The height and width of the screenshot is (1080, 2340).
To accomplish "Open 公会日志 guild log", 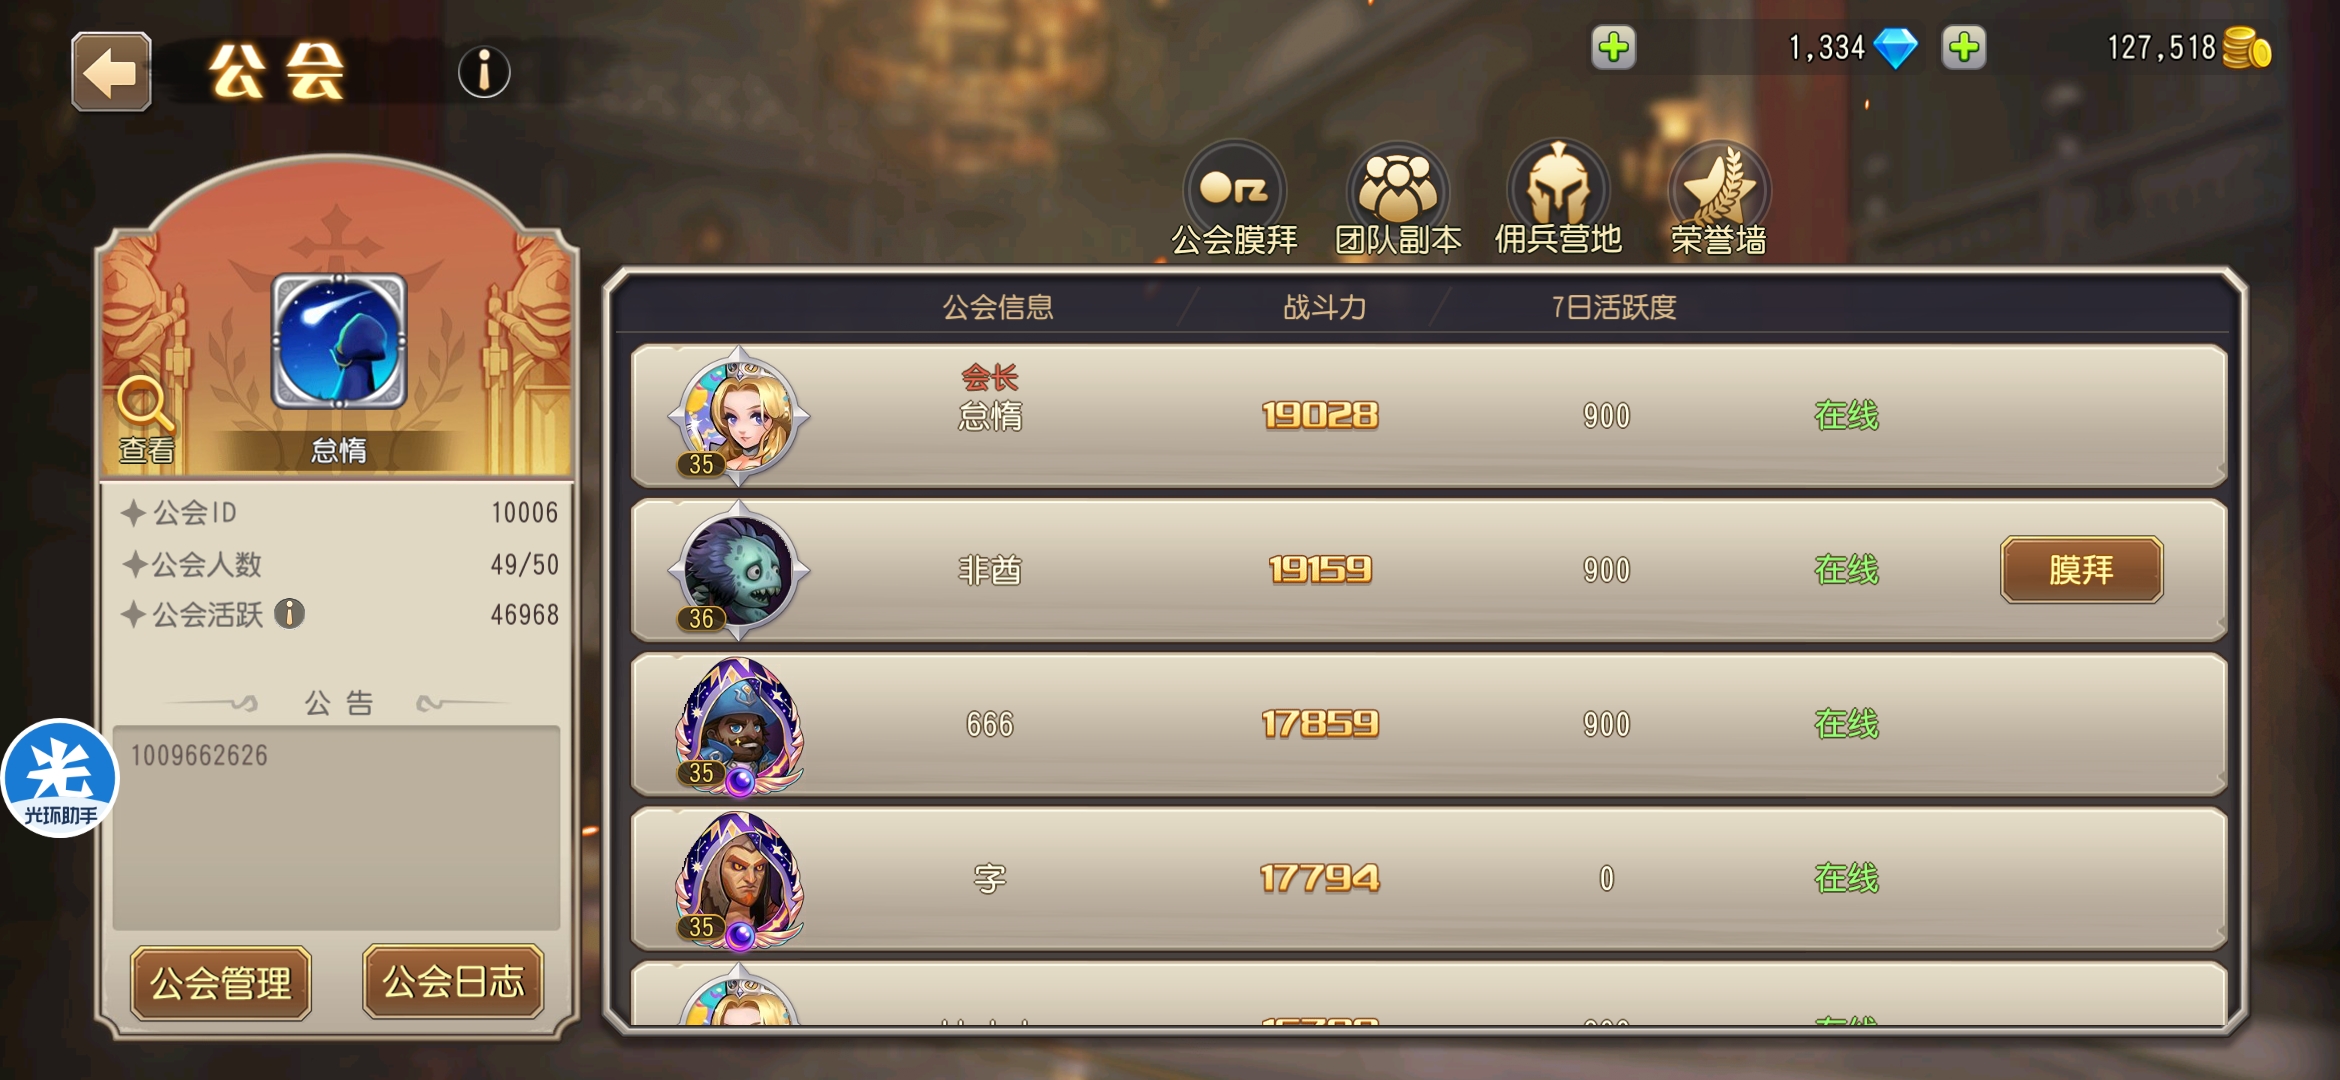I will [453, 981].
